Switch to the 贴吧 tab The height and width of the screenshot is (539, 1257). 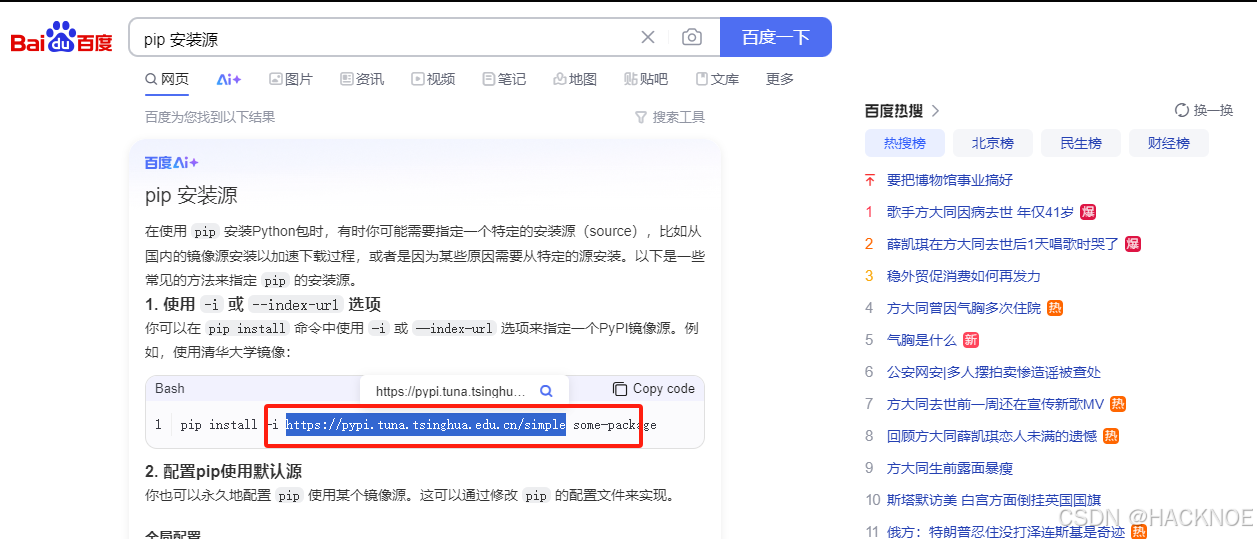tap(646, 79)
